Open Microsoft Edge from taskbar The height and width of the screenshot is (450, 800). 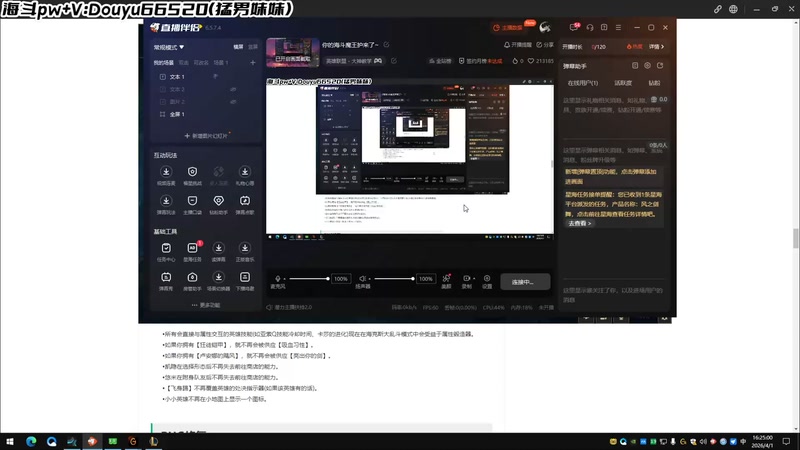(x=31, y=441)
